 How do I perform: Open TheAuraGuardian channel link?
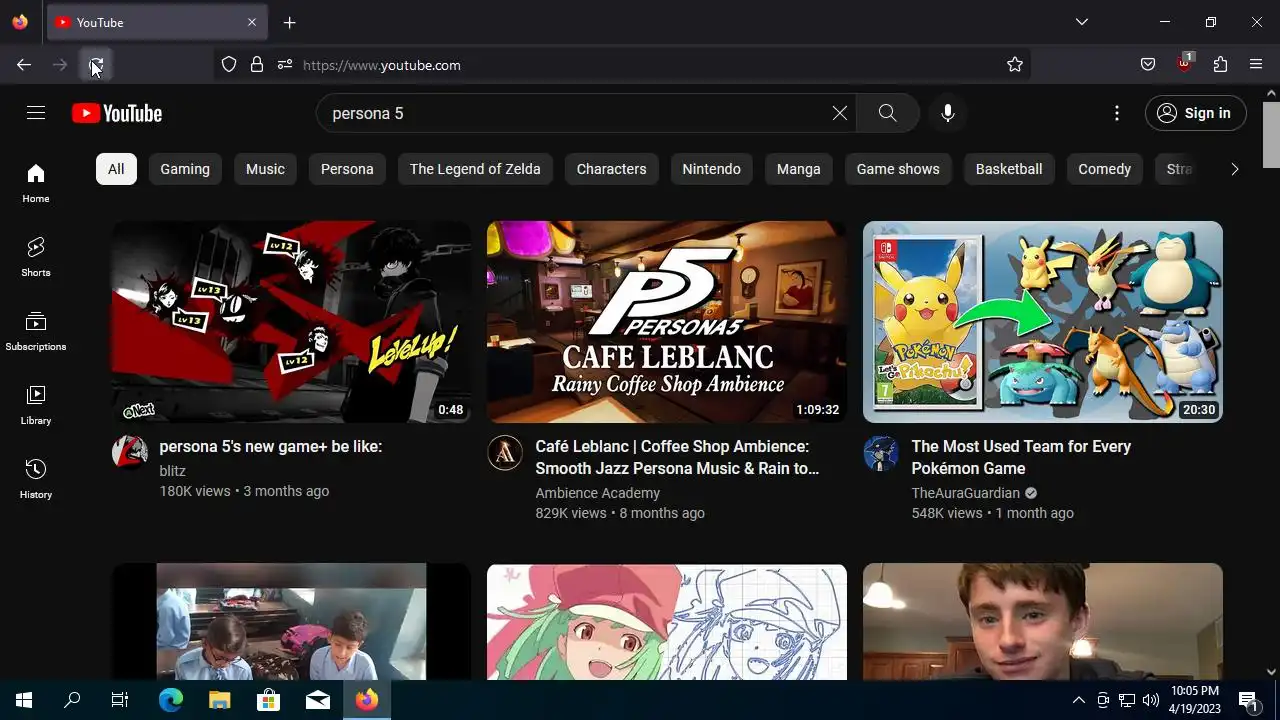pyautogui.click(x=965, y=492)
